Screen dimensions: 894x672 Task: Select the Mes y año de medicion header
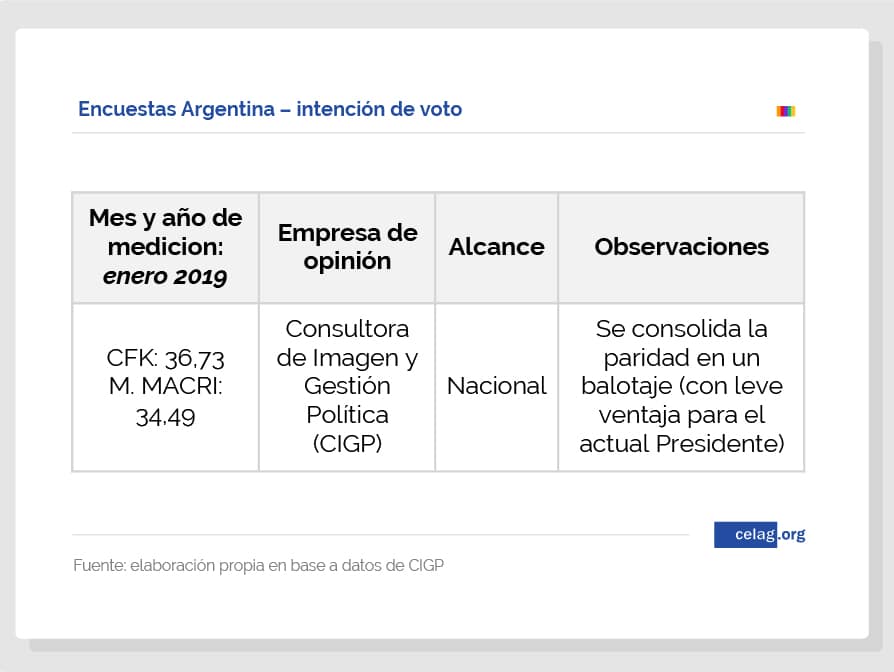coord(165,247)
